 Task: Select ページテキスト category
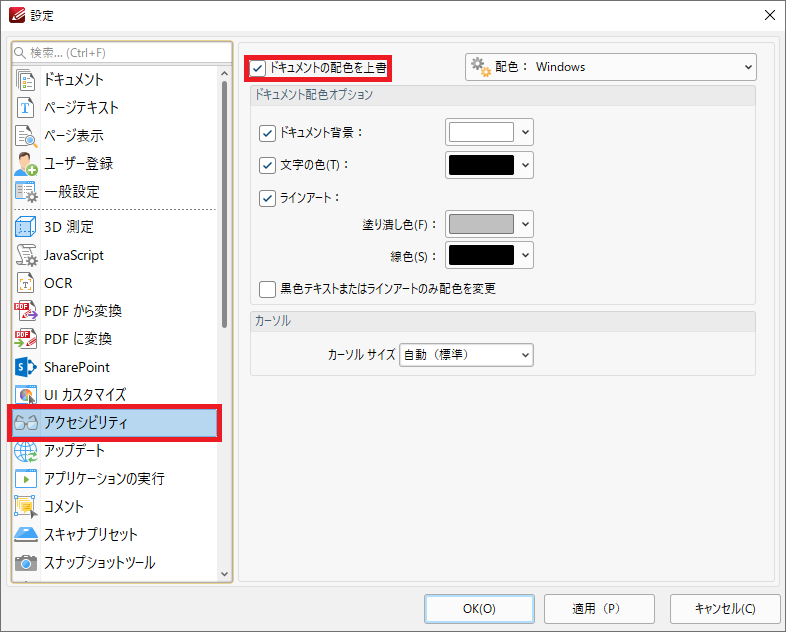click(115, 108)
